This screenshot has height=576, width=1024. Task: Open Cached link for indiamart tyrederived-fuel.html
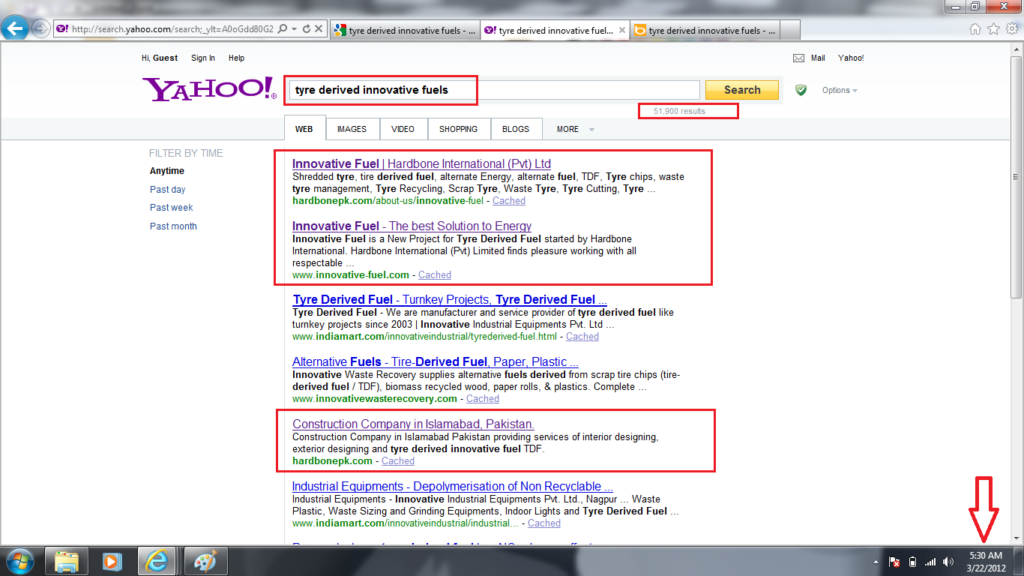tap(582, 336)
